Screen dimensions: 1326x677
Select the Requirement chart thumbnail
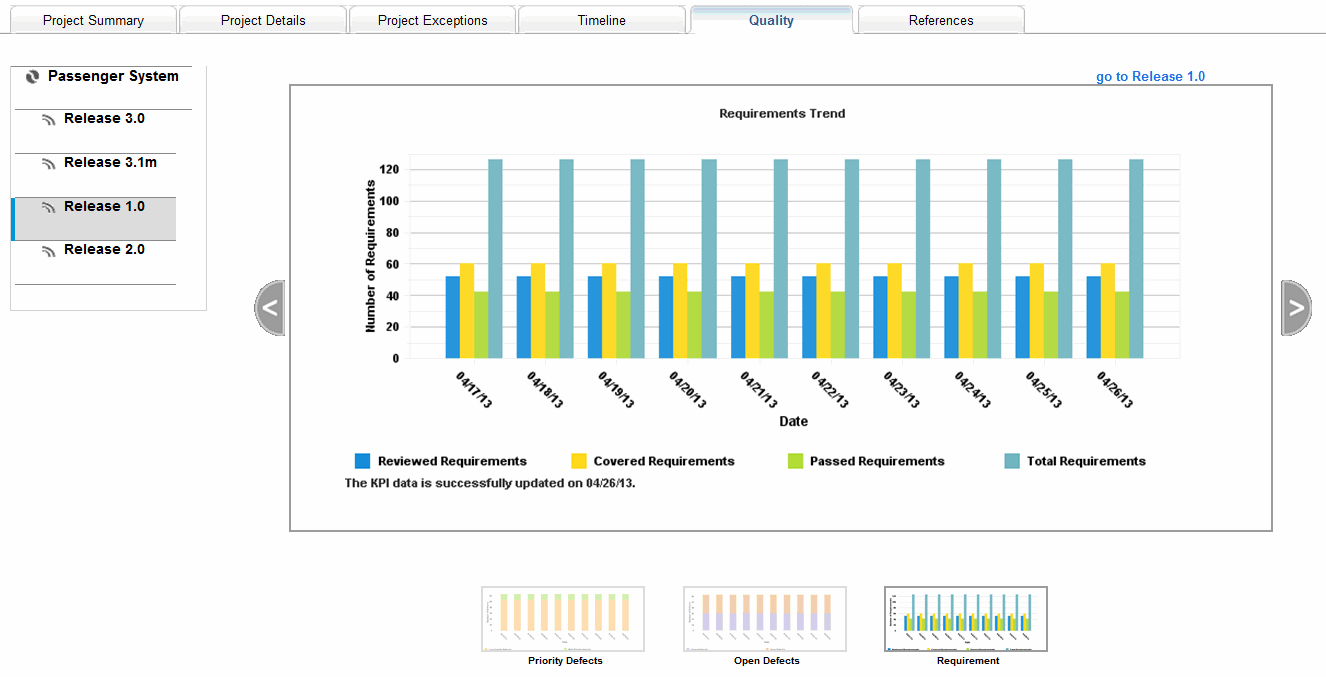click(x=967, y=620)
